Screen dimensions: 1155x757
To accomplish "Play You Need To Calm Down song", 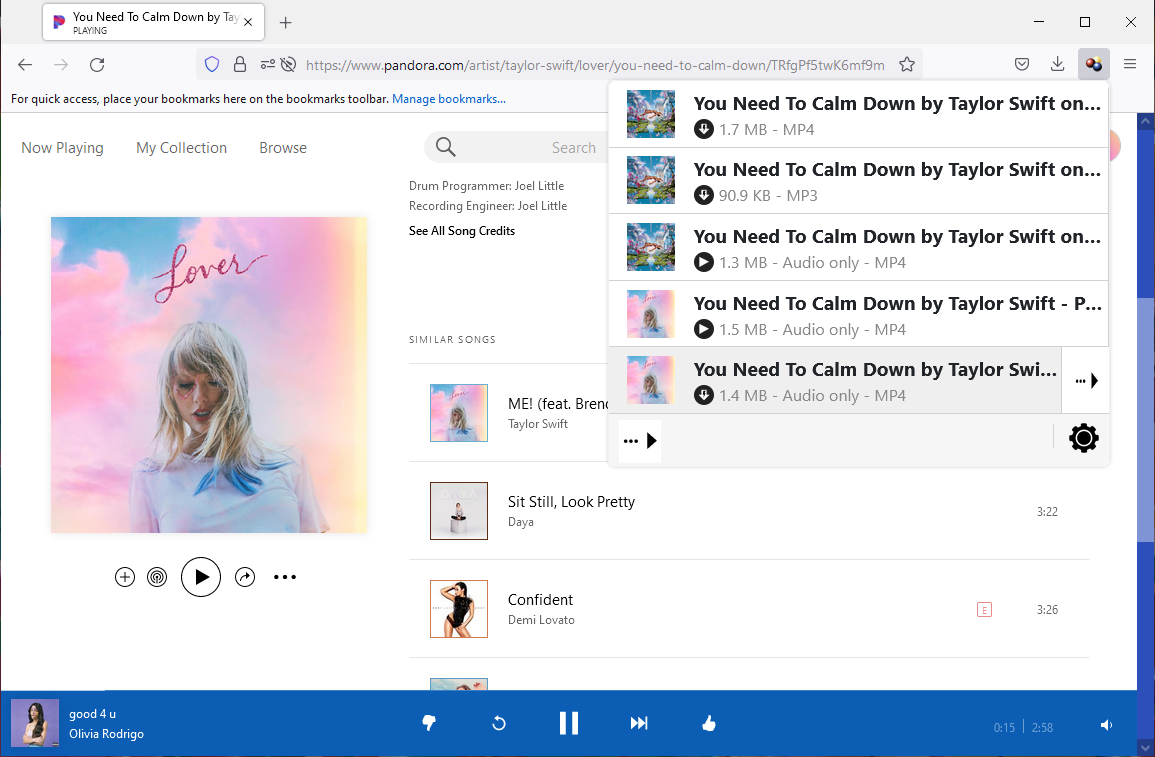I will coord(201,577).
